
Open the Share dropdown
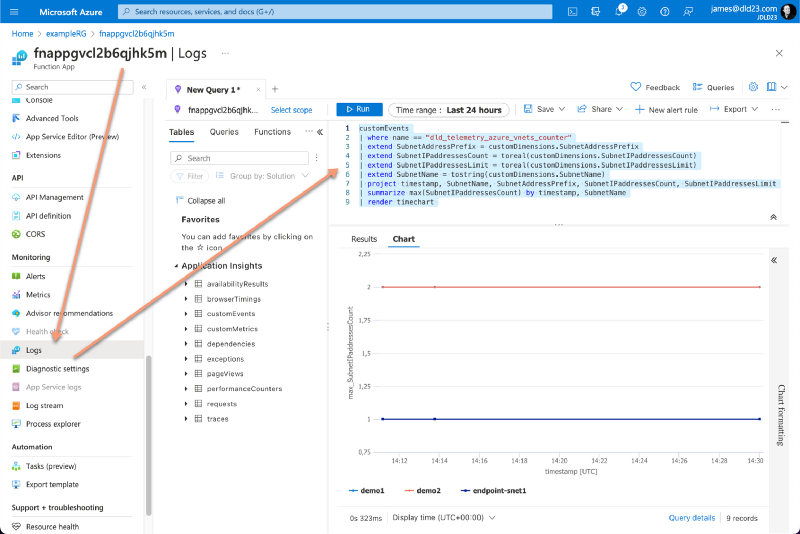600,109
